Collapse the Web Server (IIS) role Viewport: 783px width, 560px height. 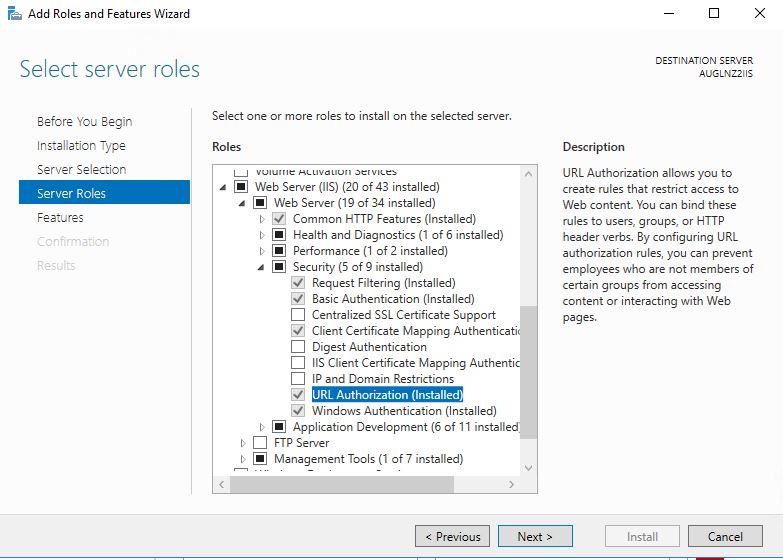(x=223, y=187)
